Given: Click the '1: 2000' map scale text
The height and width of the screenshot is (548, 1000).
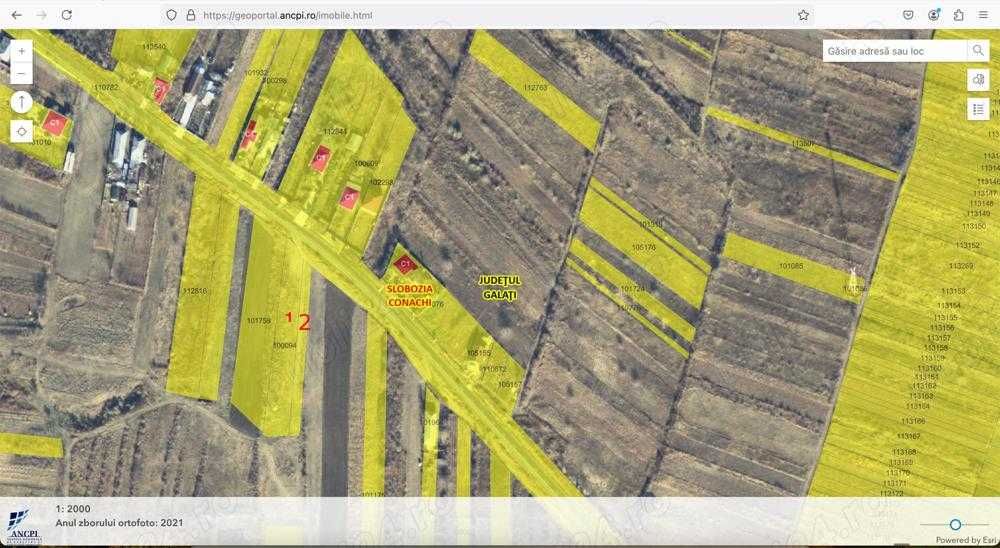Looking at the screenshot, I should [73, 509].
